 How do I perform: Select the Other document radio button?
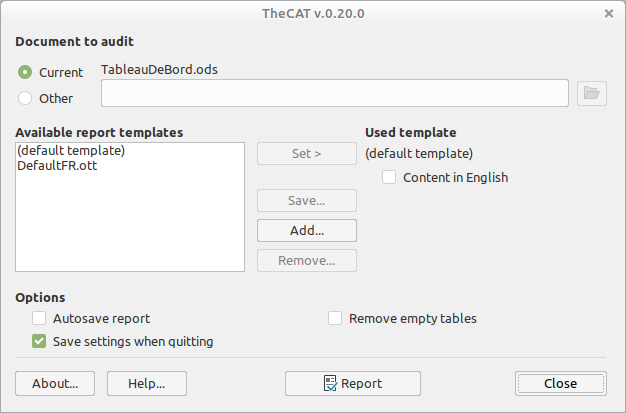coord(26,98)
